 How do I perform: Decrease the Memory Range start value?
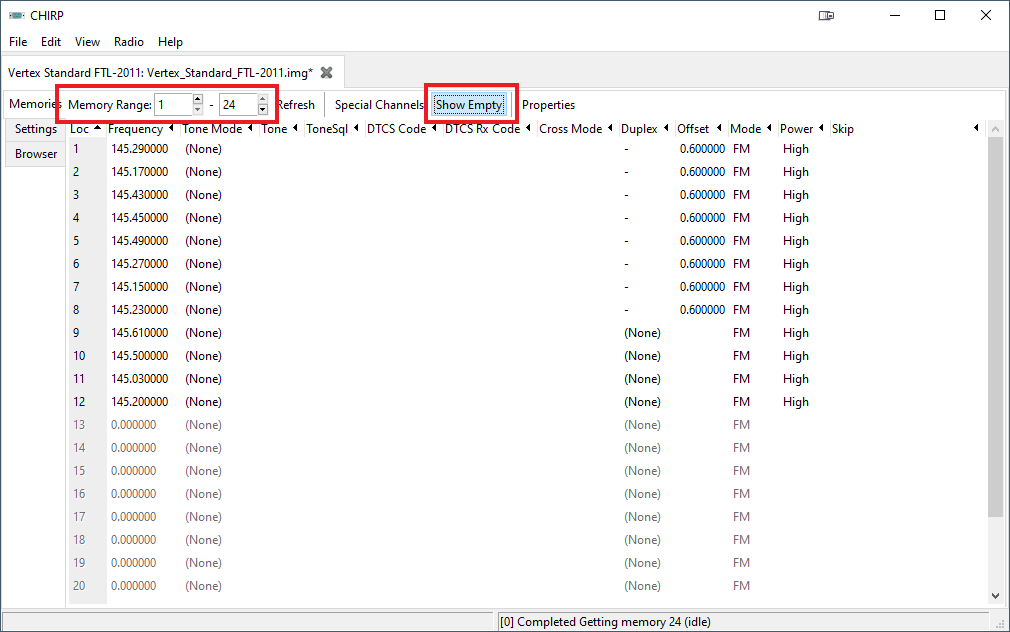point(198,110)
